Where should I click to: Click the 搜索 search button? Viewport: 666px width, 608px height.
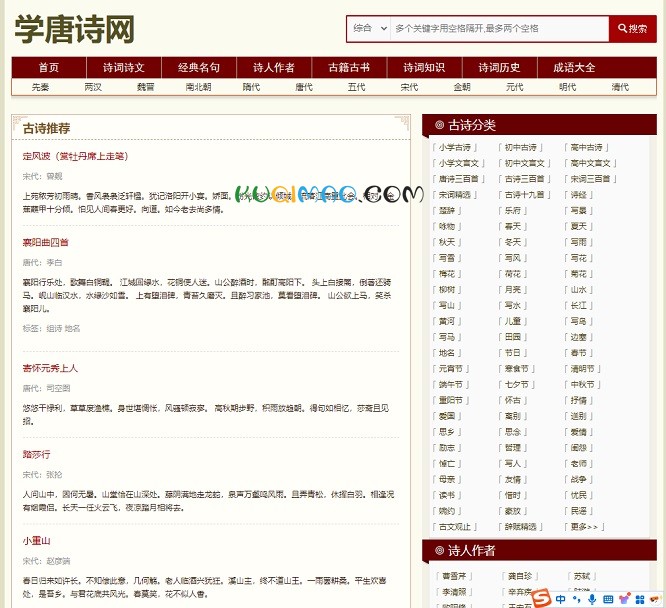(632, 28)
